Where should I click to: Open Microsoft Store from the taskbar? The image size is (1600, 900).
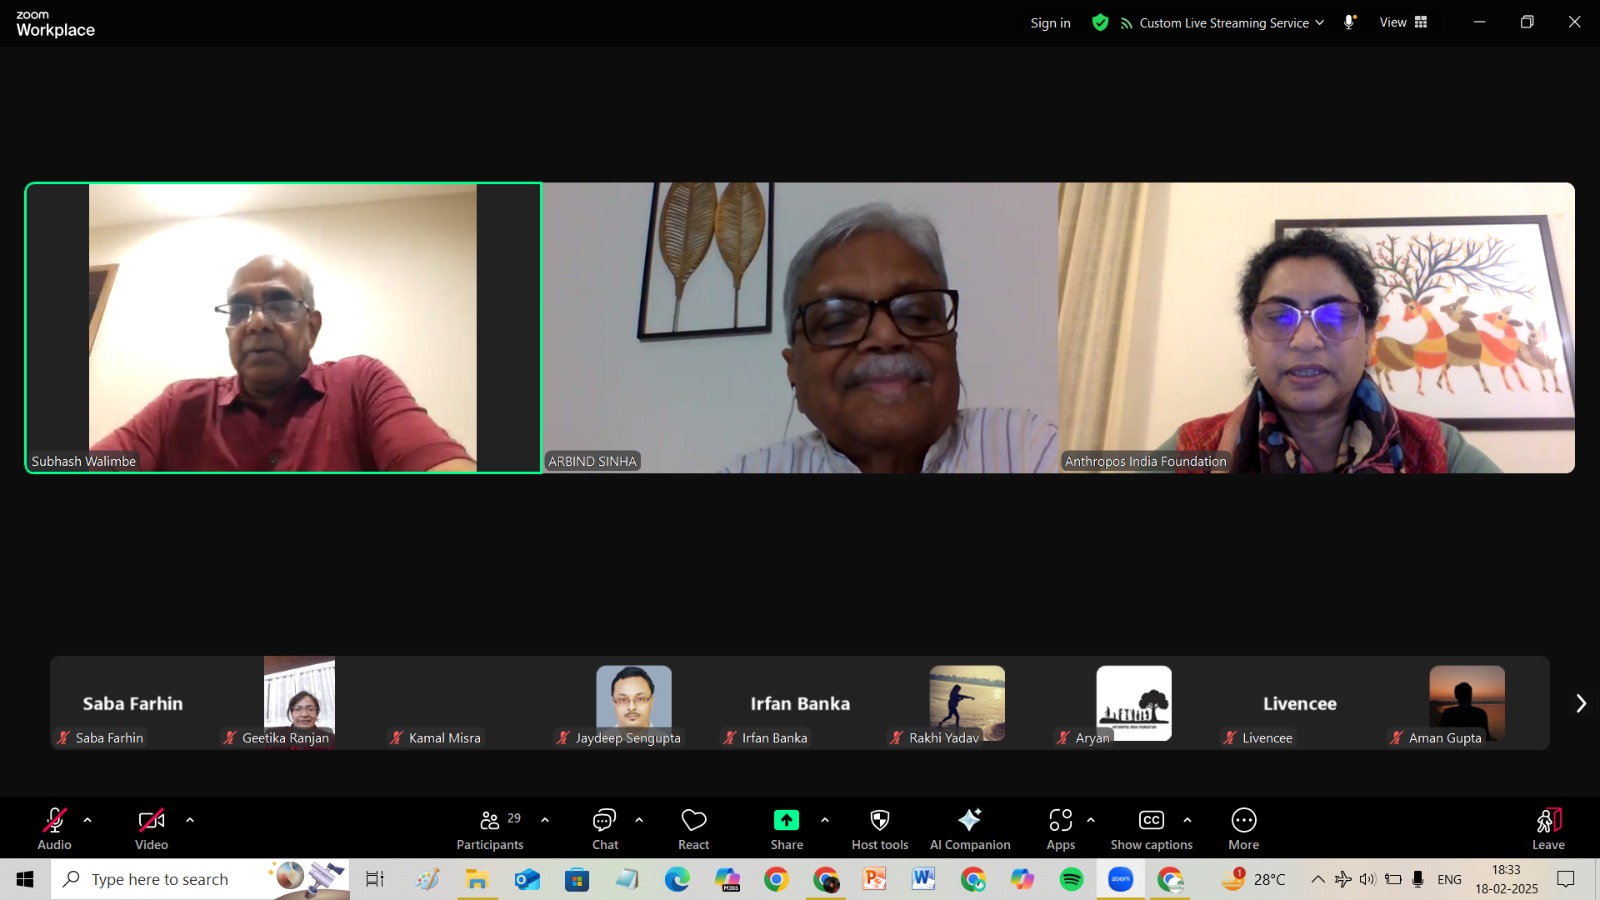(x=577, y=879)
